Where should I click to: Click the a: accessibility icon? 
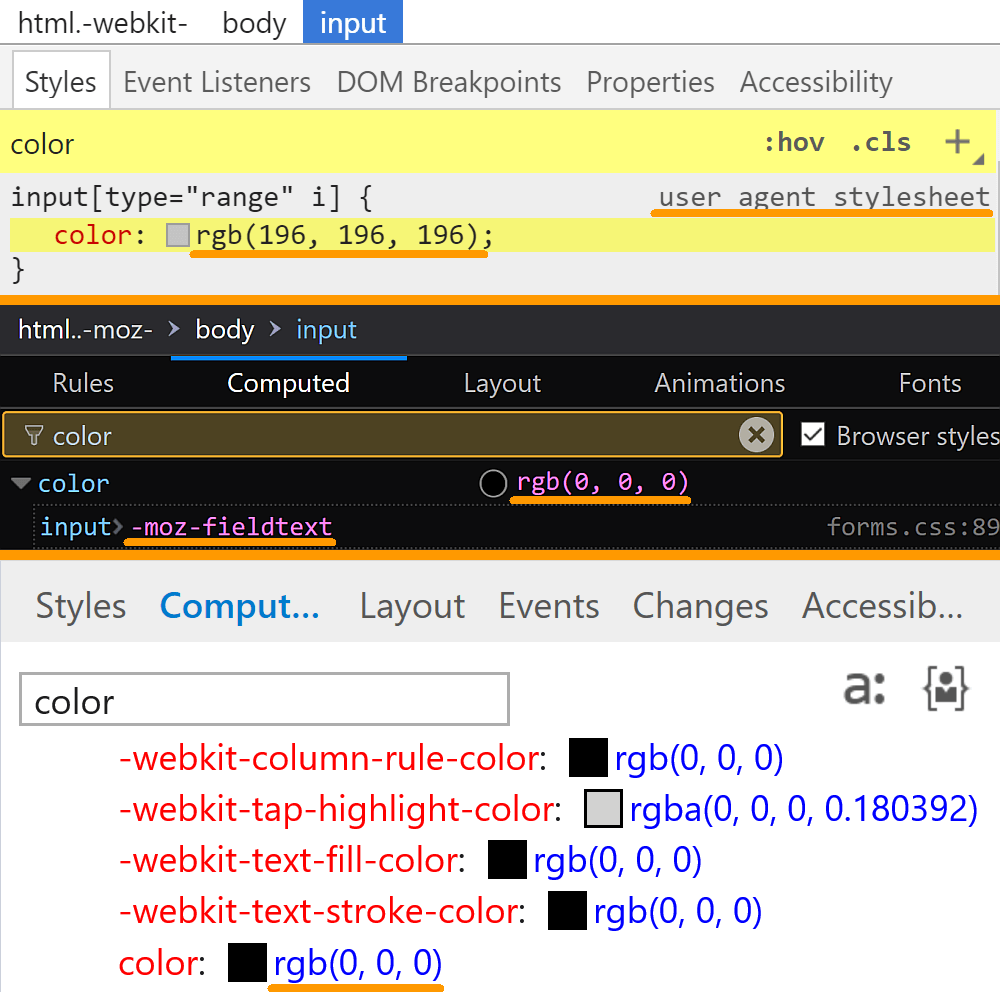point(864,688)
